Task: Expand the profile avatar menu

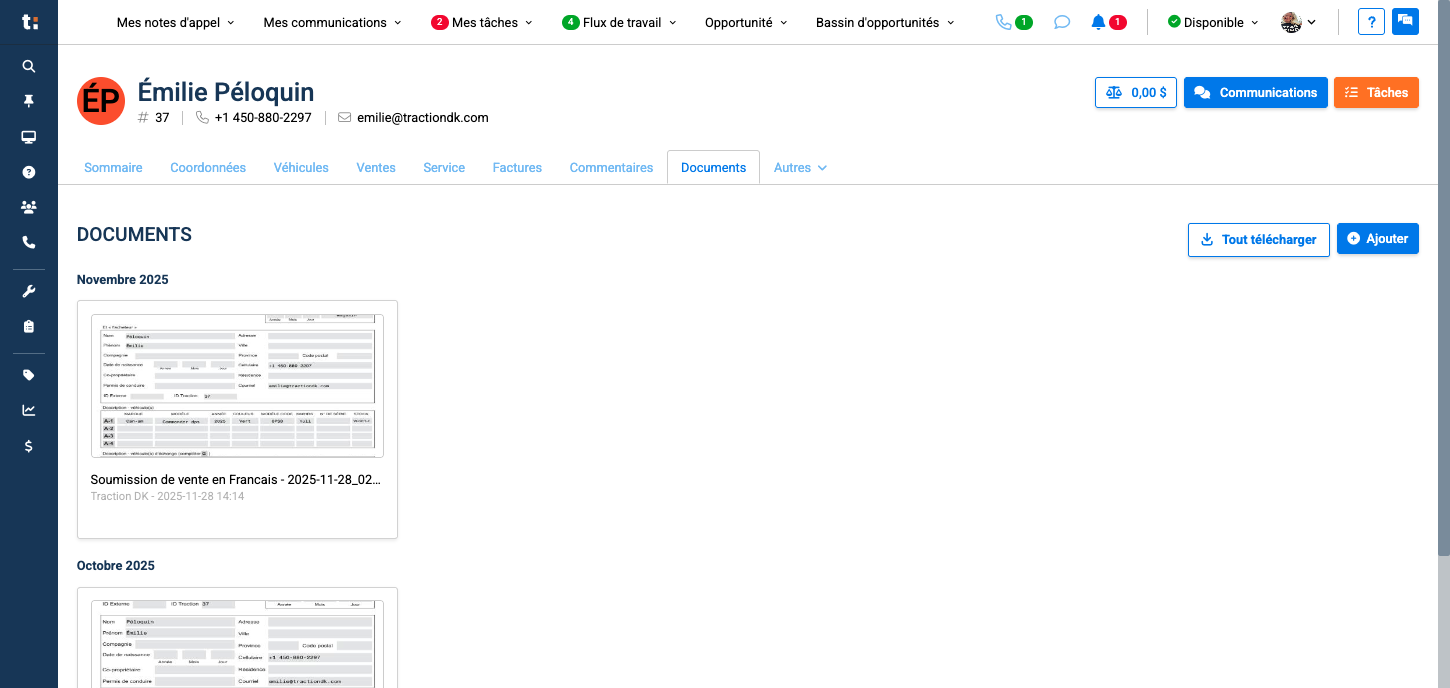Action: [1297, 21]
